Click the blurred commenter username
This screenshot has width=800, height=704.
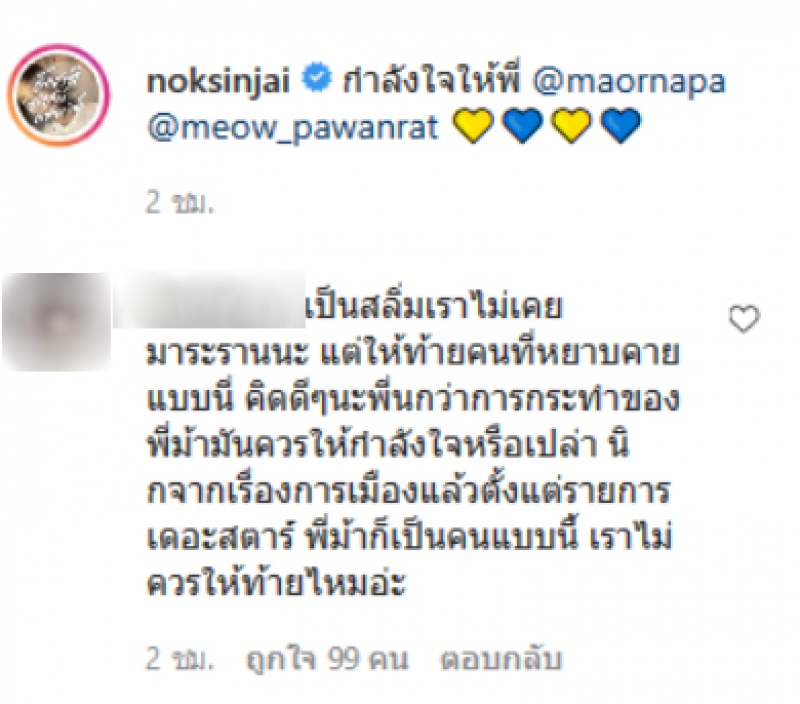209,301
